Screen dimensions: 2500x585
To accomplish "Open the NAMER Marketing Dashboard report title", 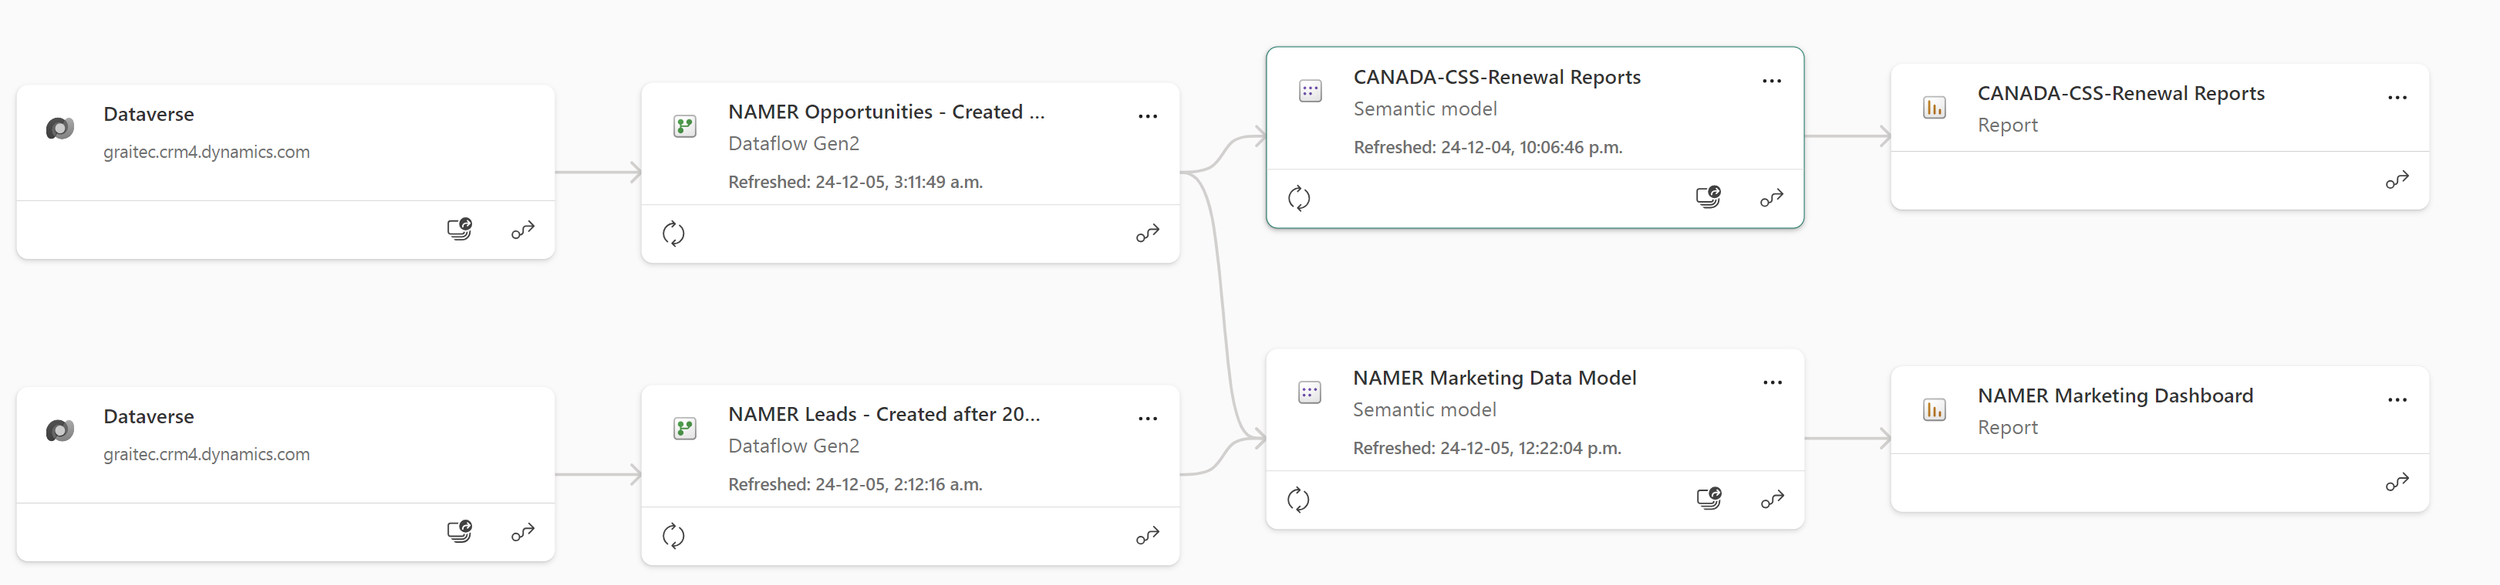I will [x=2114, y=396].
